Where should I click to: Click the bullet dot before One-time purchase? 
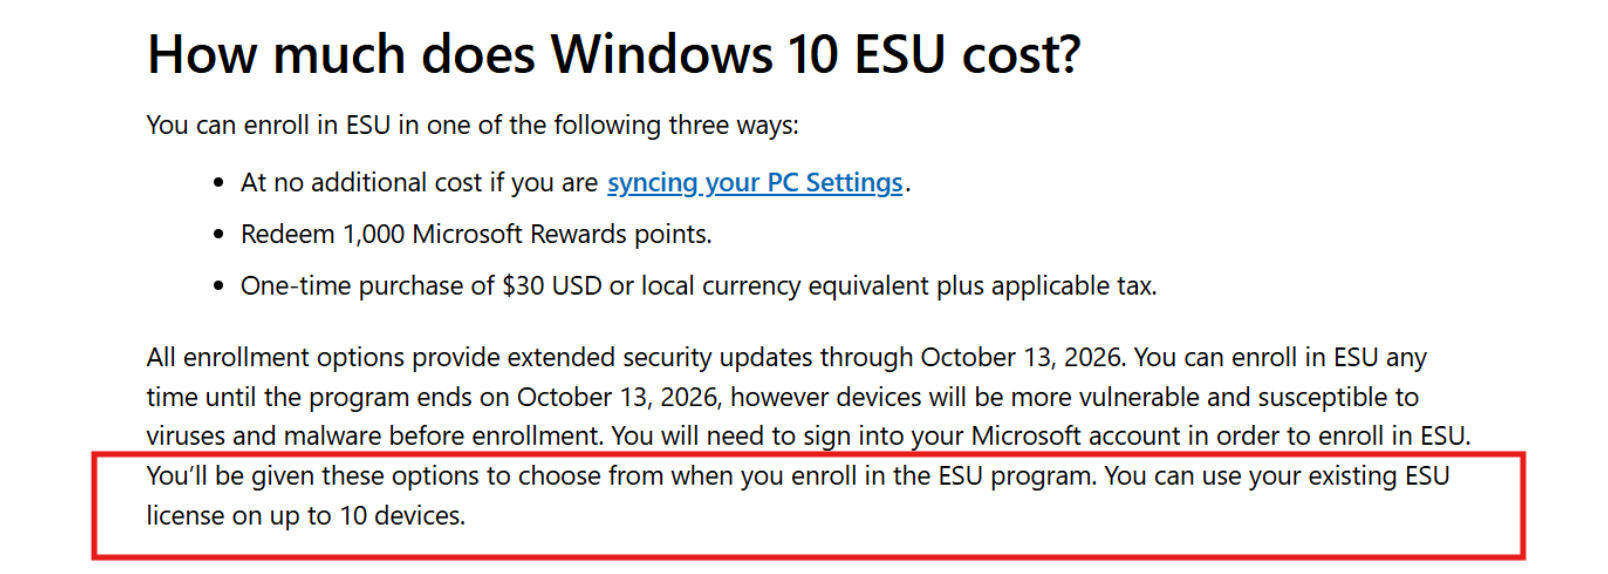(x=219, y=287)
